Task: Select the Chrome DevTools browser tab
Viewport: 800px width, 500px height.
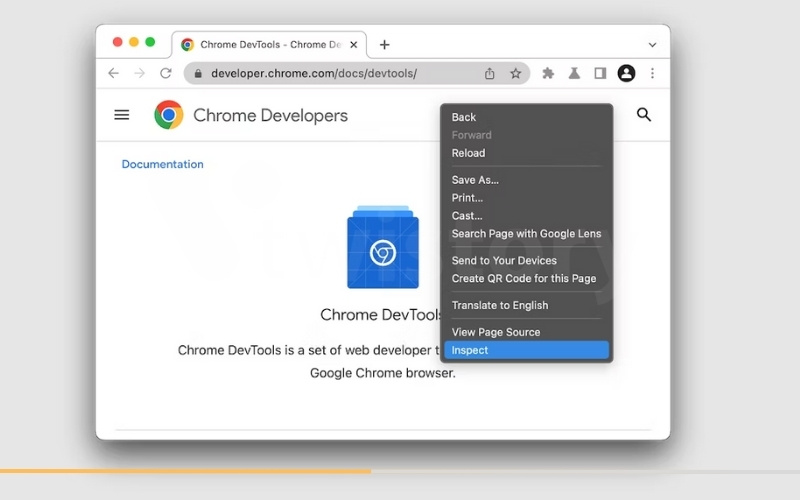Action: click(x=269, y=45)
